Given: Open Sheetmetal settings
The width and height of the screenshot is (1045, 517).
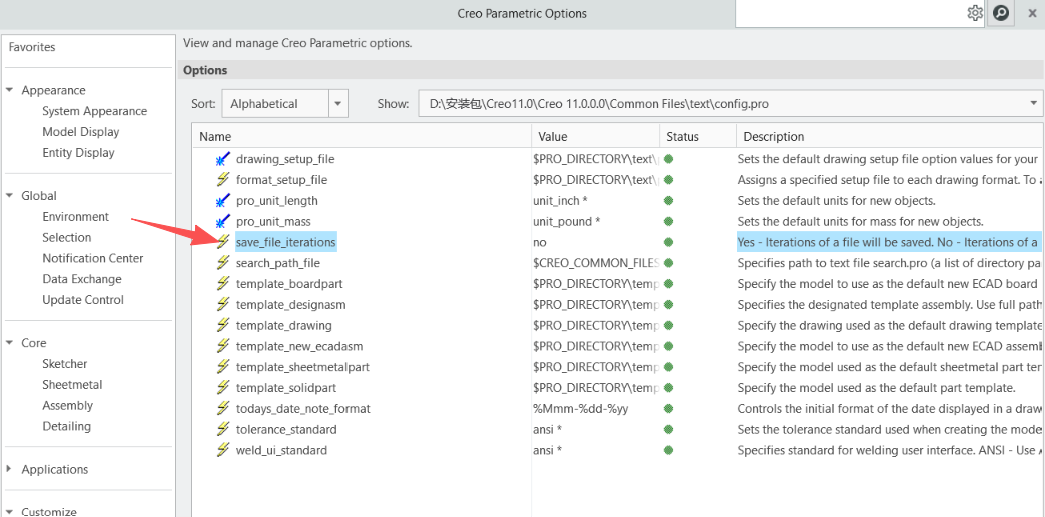Looking at the screenshot, I should tap(72, 384).
